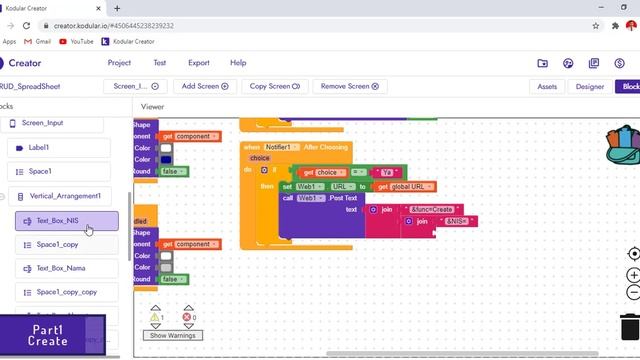
Task: Click the red error count indicator
Action: click(x=187, y=317)
